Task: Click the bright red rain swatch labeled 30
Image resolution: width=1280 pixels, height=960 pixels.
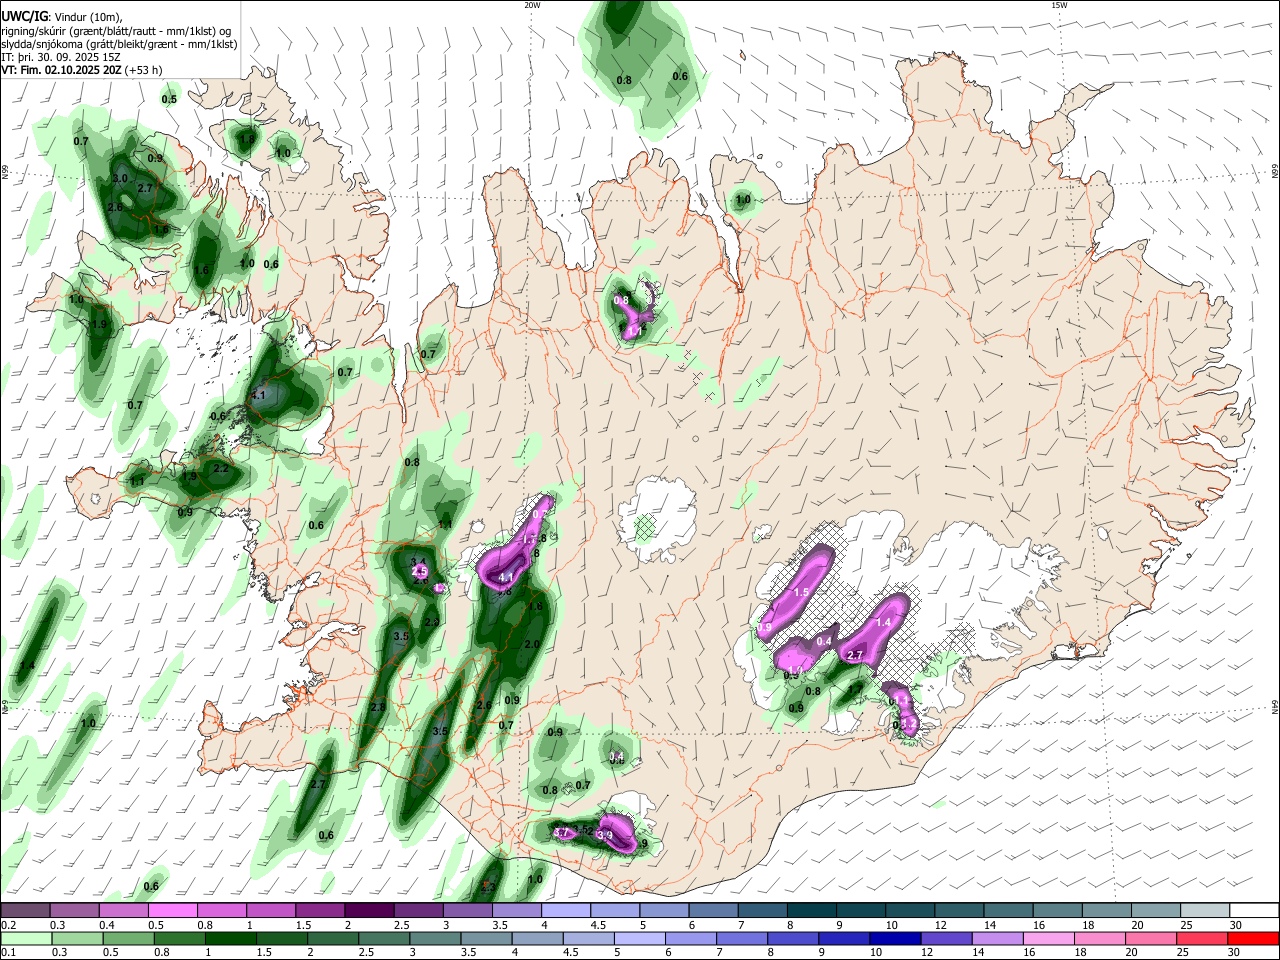Action: click(x=1252, y=939)
